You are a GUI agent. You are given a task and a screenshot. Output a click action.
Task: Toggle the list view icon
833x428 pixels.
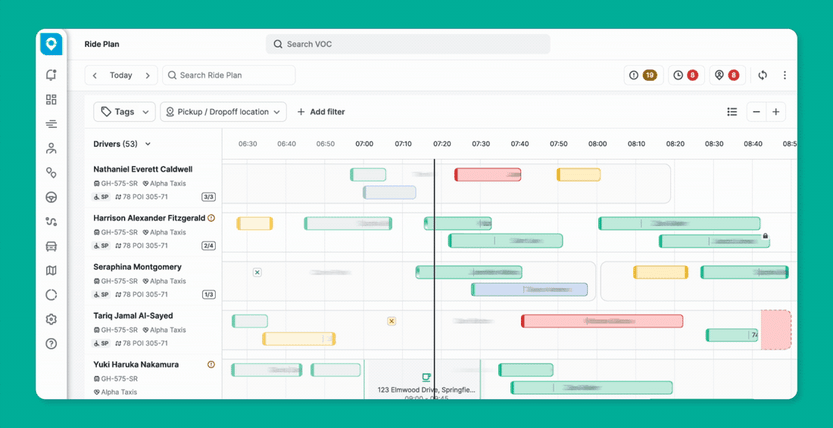[732, 112]
